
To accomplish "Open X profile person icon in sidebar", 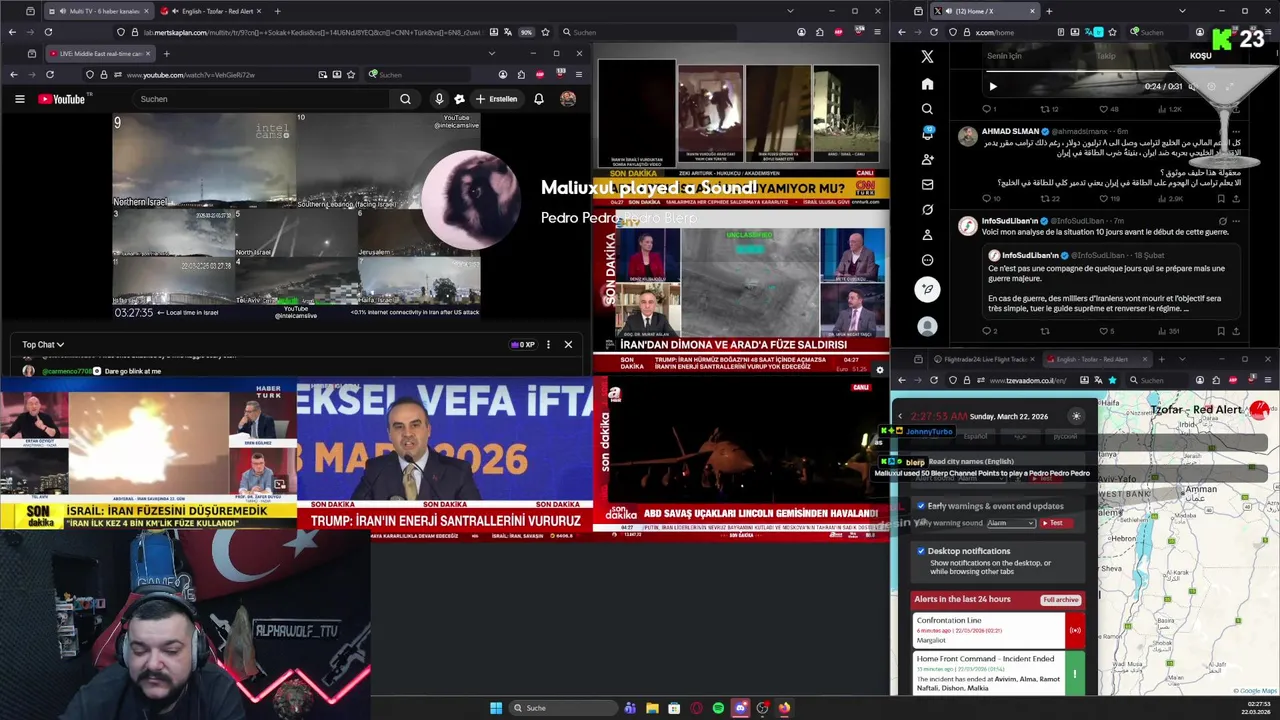I will click(927, 235).
